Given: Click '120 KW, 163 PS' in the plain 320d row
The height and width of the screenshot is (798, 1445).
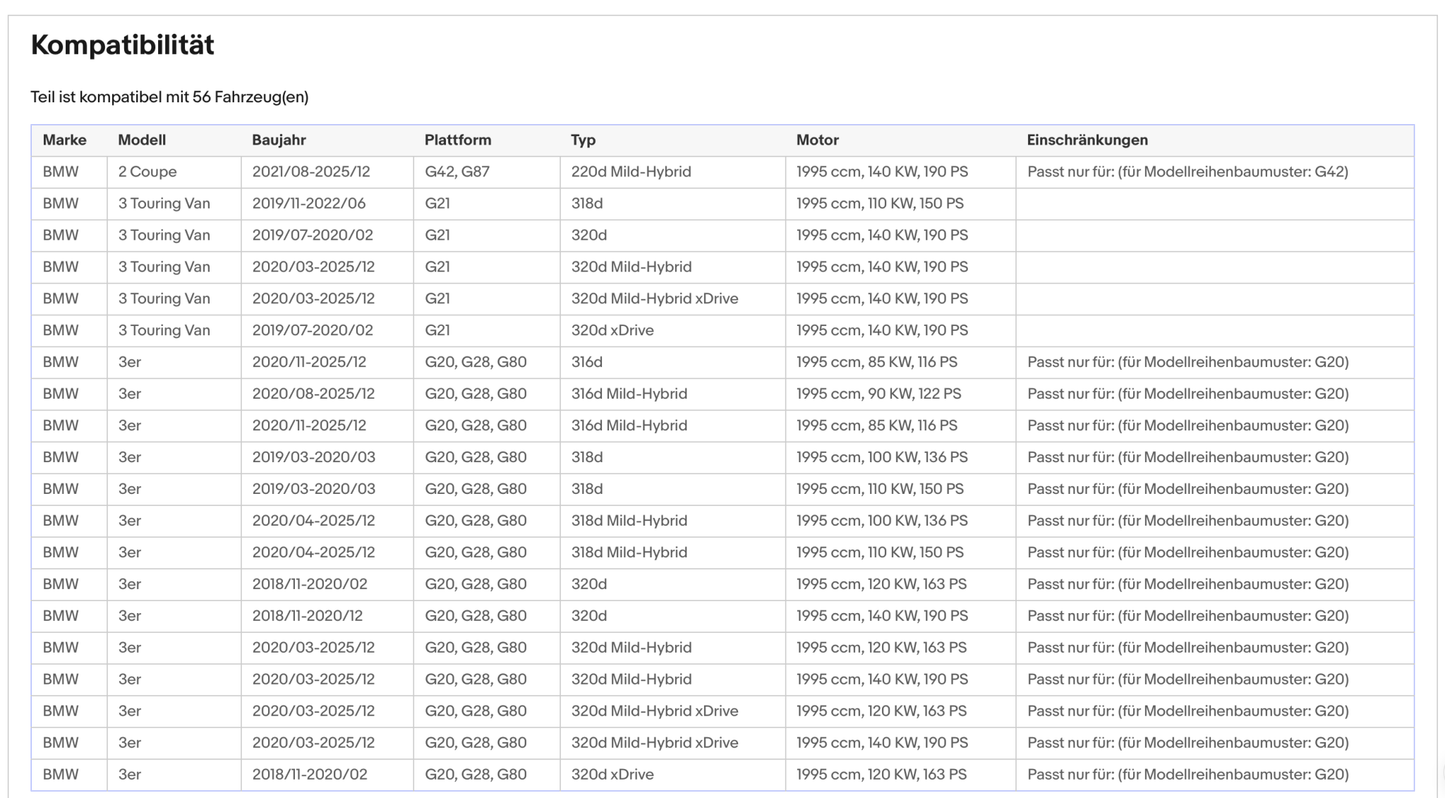Looking at the screenshot, I should click(x=917, y=584).
